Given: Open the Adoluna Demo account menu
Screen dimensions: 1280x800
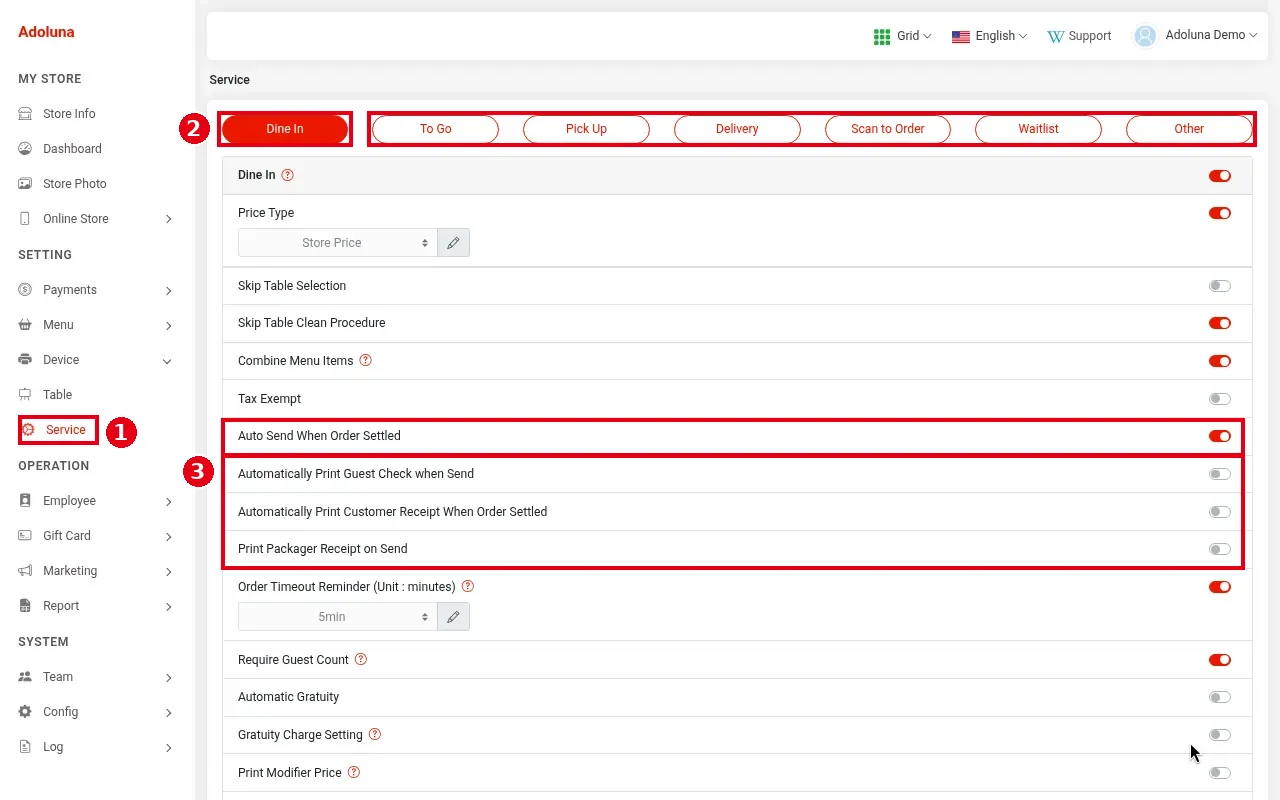Looking at the screenshot, I should tap(1195, 36).
